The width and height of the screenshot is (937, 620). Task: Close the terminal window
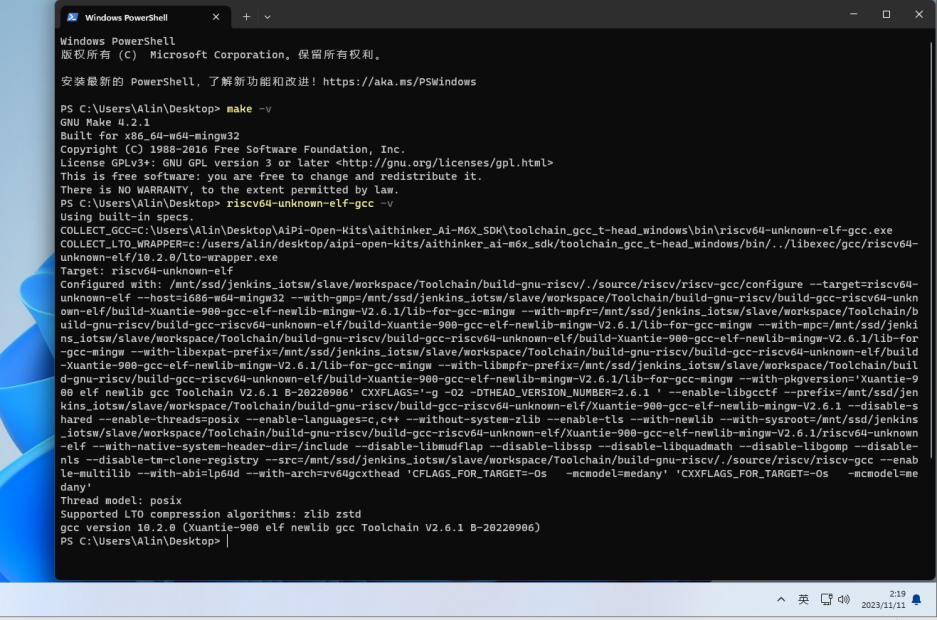pos(919,14)
